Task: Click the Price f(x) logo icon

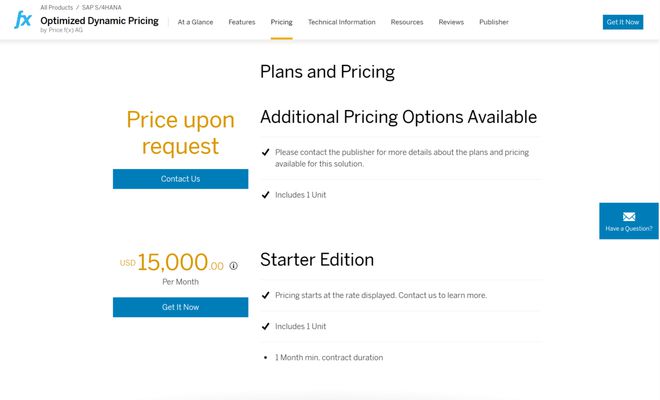Action: 22,21
